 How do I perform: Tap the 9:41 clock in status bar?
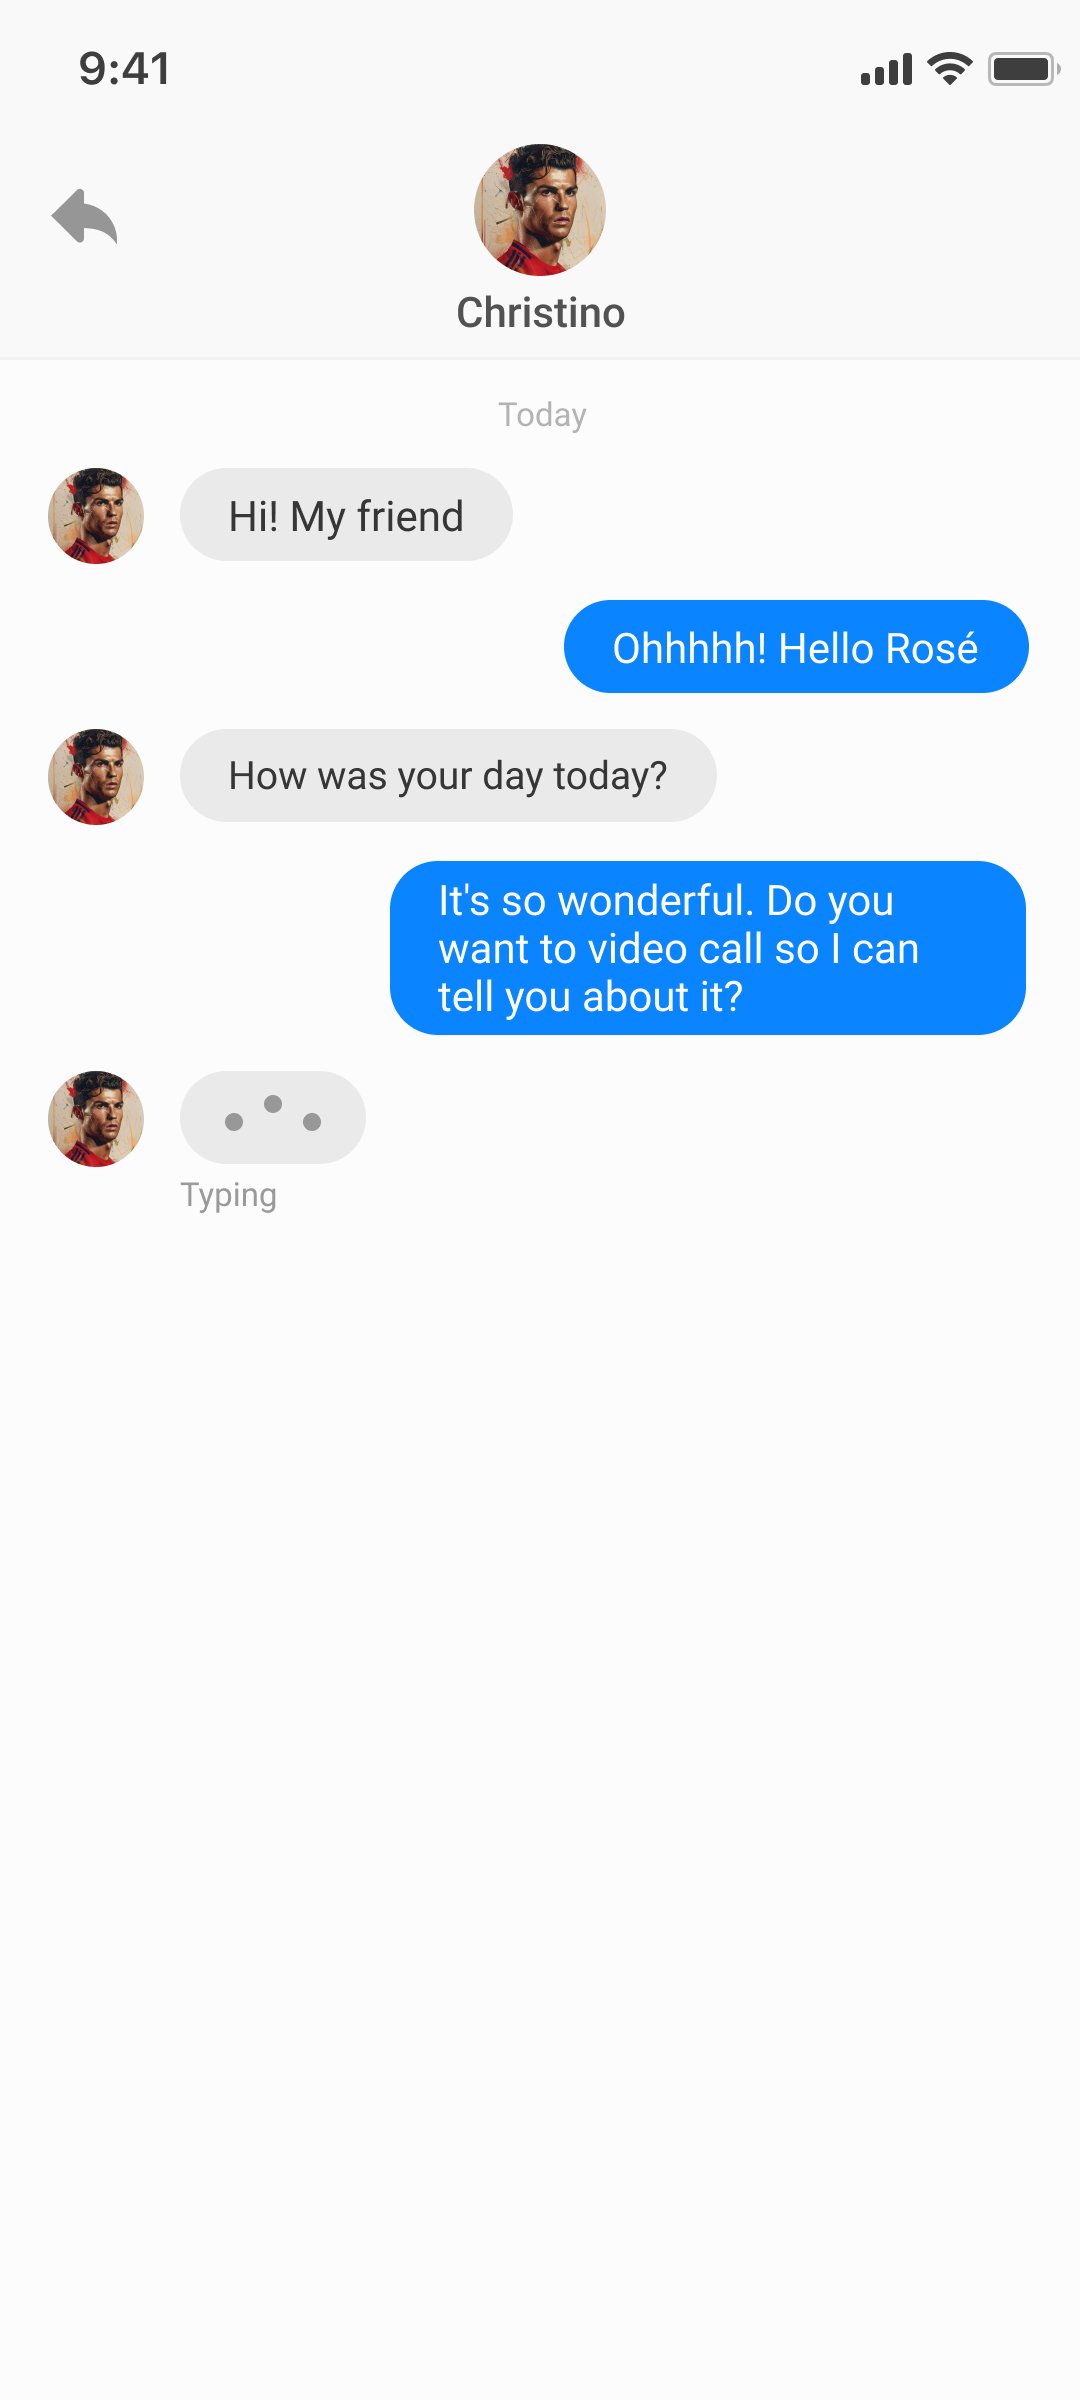click(125, 69)
